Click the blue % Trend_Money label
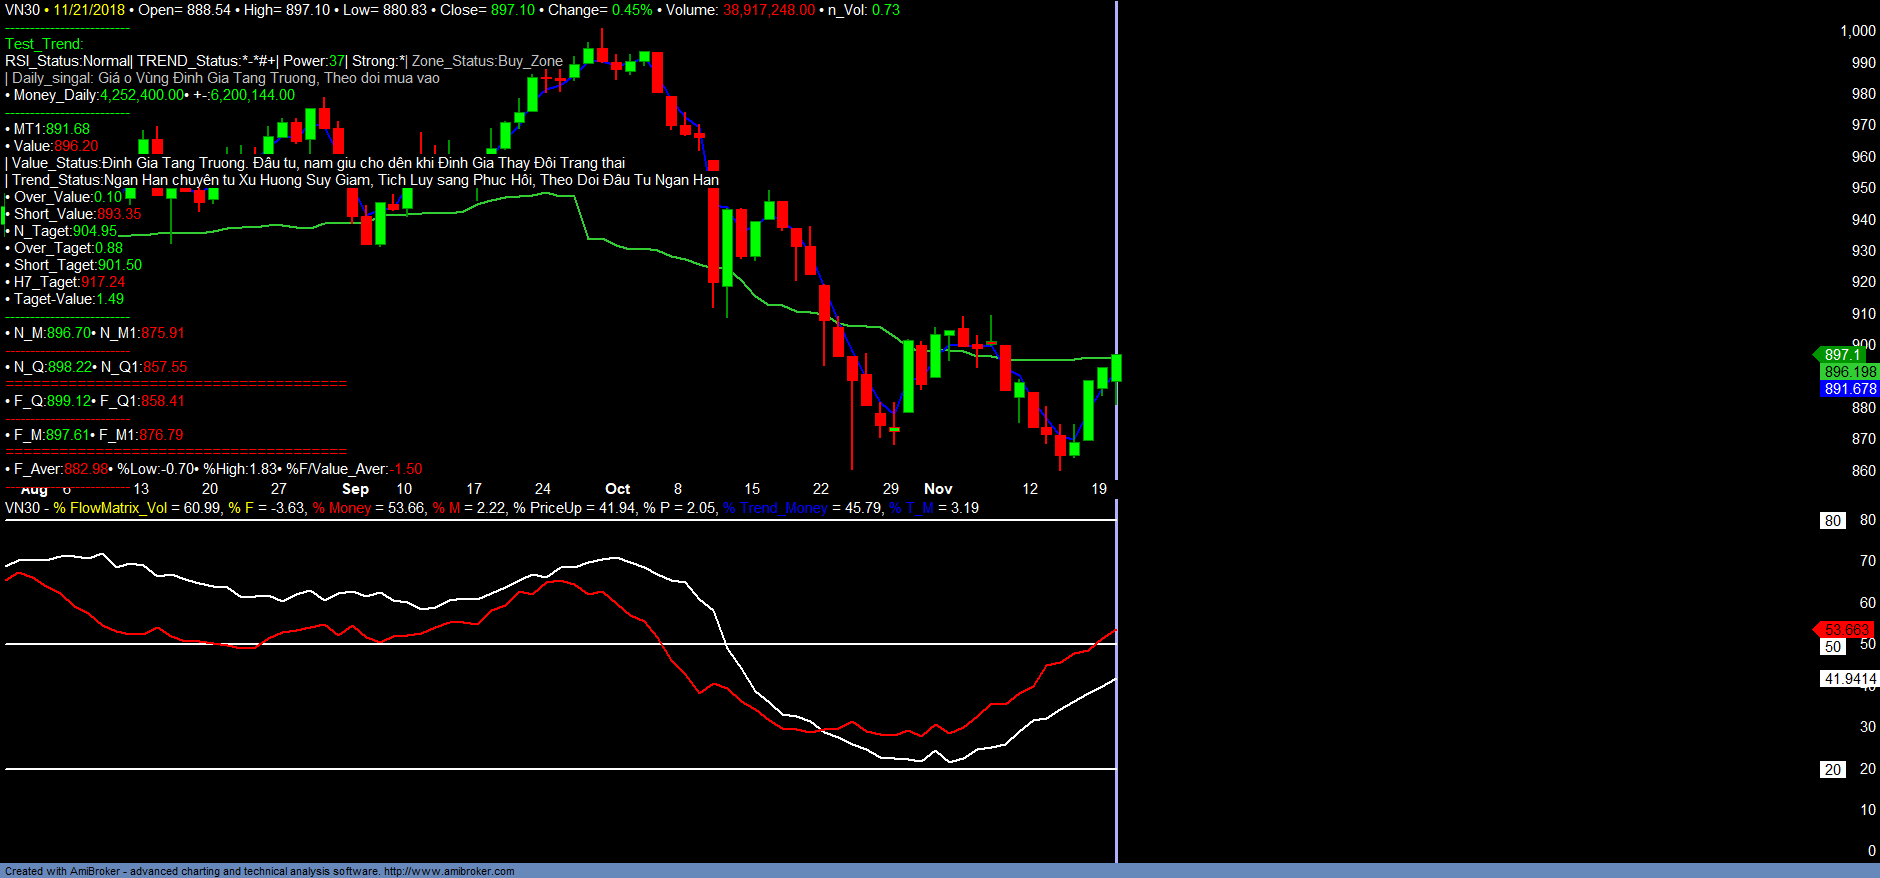 [776, 508]
